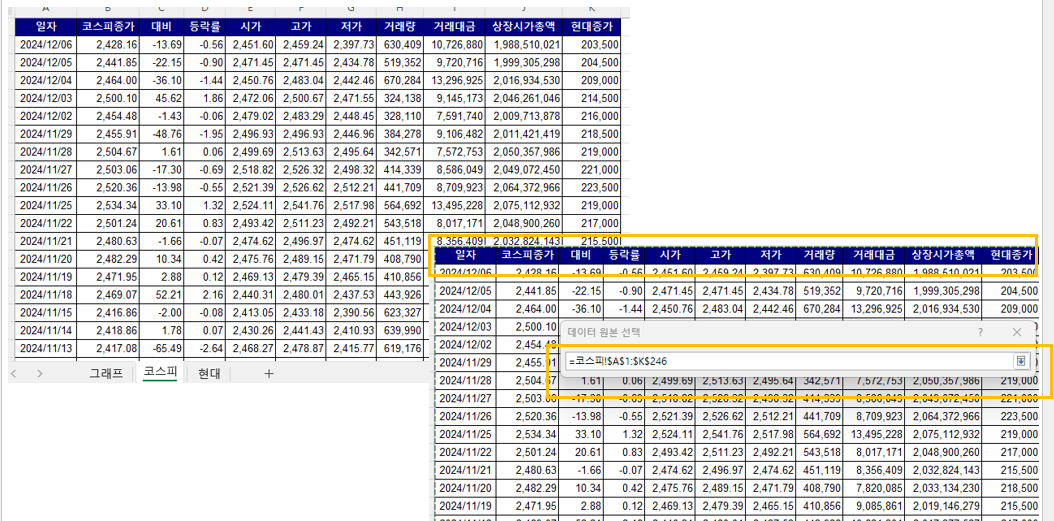1054x521 pixels.
Task: Select 2024/12/05 date in worksheet behind dialog
Action: point(467,290)
